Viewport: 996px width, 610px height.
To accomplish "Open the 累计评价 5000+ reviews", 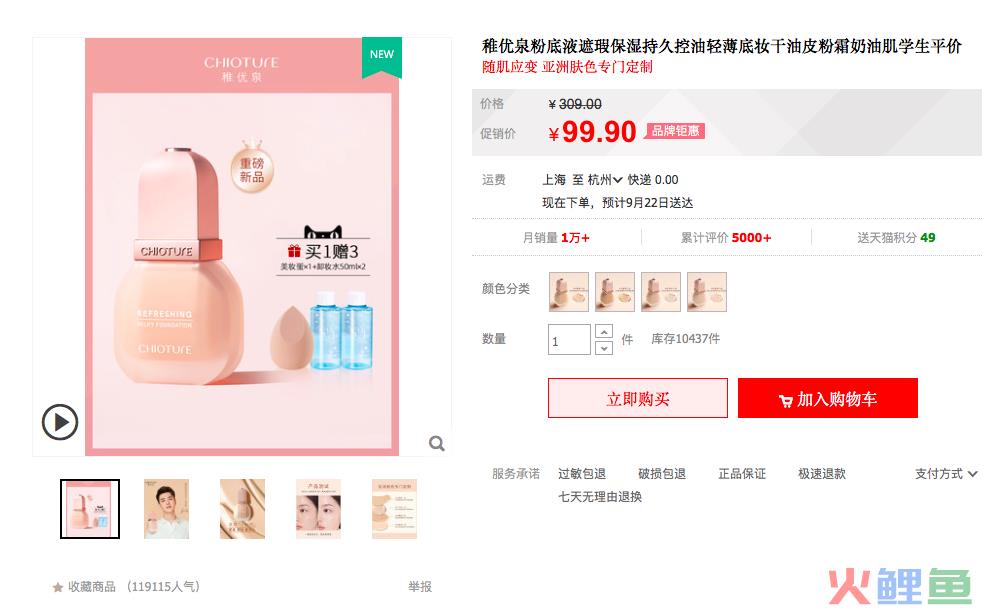I will (x=726, y=238).
